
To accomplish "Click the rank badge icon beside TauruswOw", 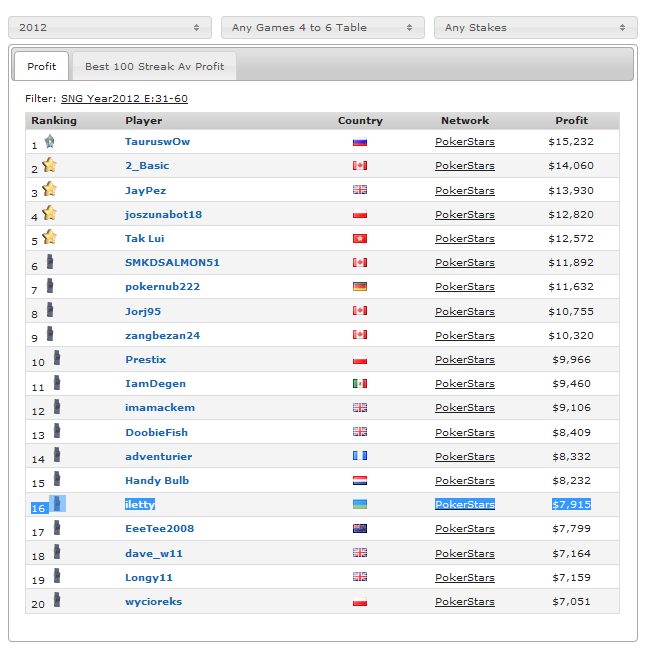I will (49, 141).
